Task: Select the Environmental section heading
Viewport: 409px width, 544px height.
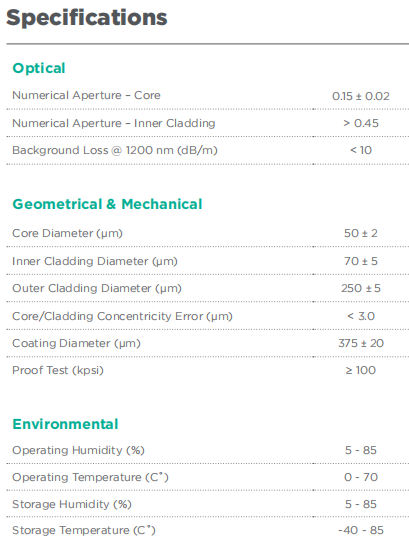Action: click(x=65, y=424)
